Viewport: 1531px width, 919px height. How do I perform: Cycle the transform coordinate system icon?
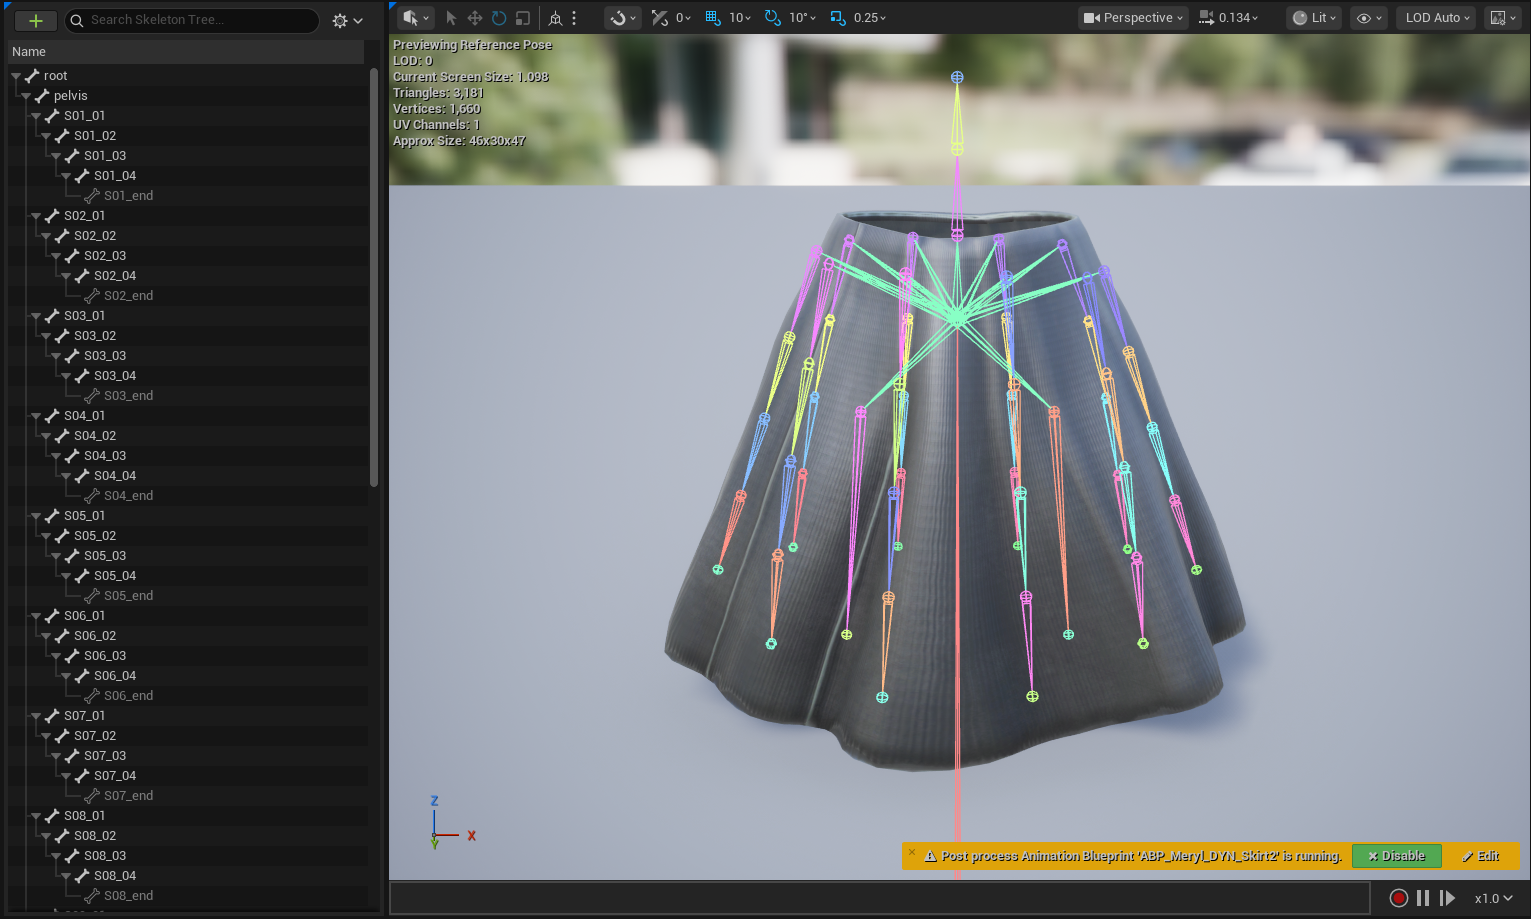click(x=556, y=18)
